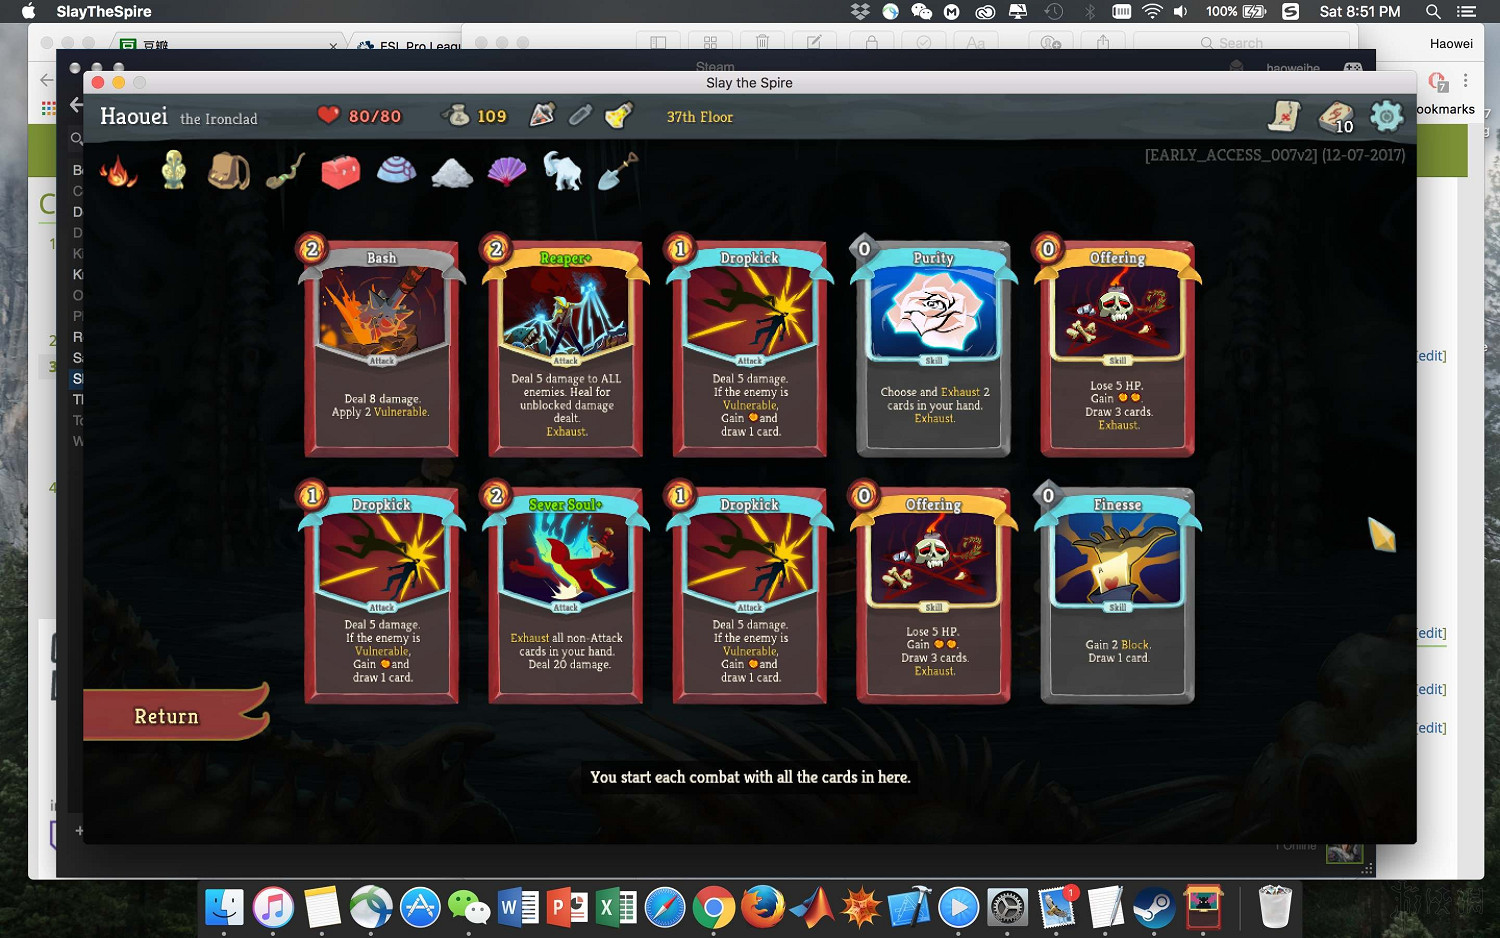Click the purple fan relic
This screenshot has height=938, width=1500.
click(507, 171)
